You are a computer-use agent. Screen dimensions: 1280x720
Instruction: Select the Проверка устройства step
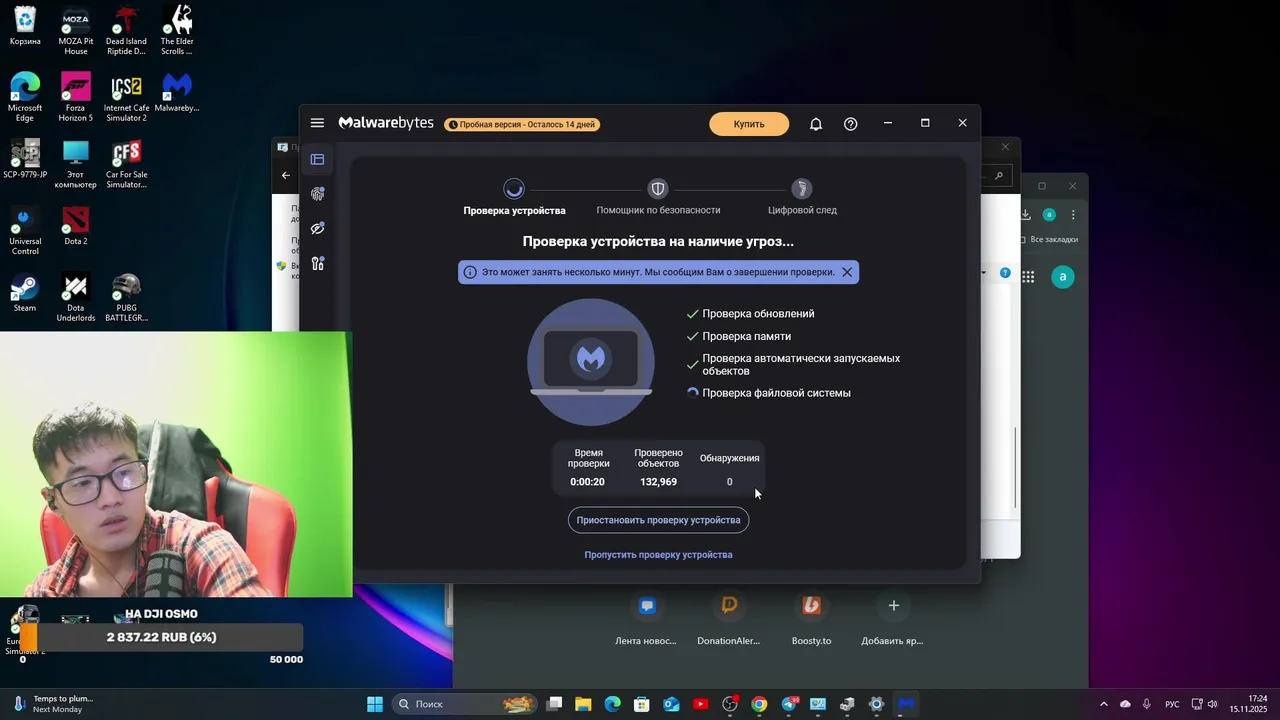pos(514,197)
